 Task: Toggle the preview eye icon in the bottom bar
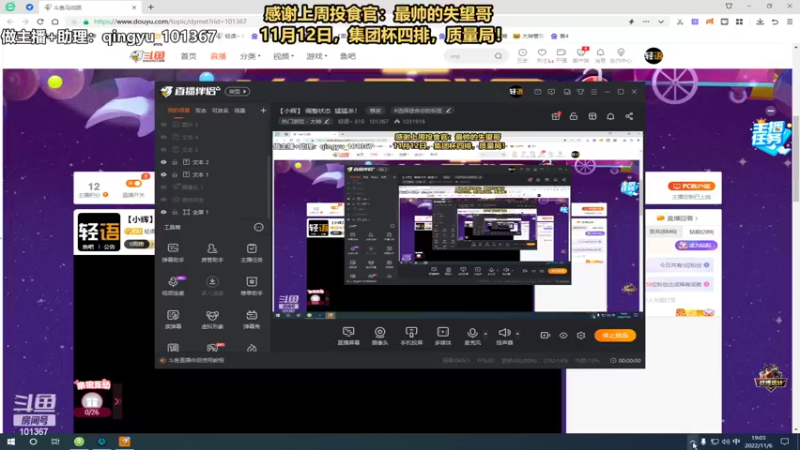[563, 335]
